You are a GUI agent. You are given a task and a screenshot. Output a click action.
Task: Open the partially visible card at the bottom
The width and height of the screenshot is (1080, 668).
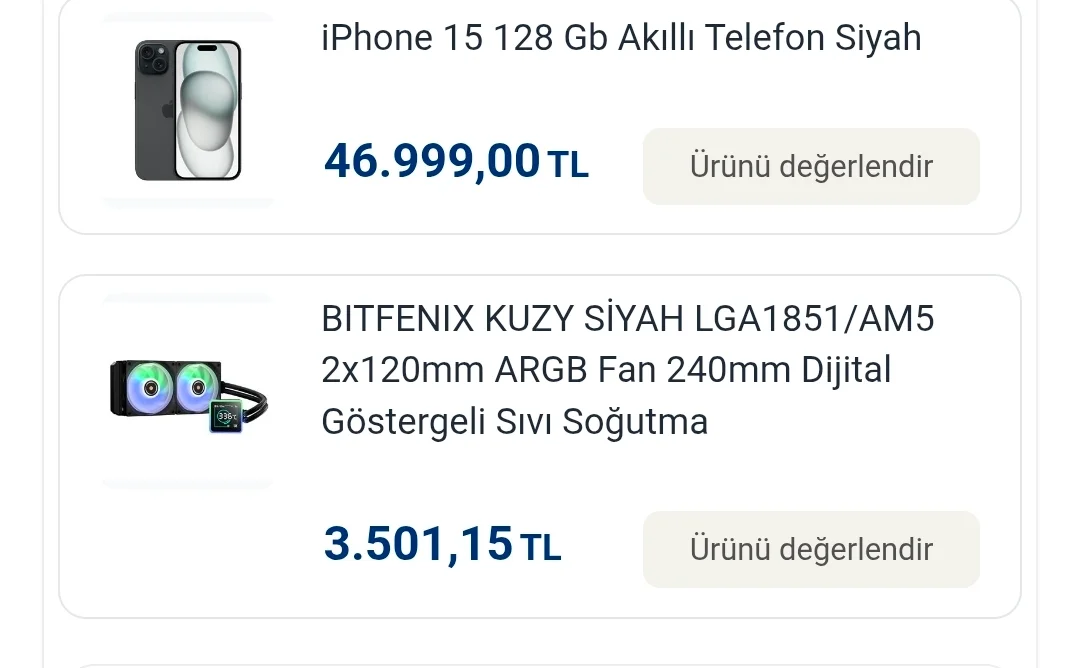tap(540, 662)
